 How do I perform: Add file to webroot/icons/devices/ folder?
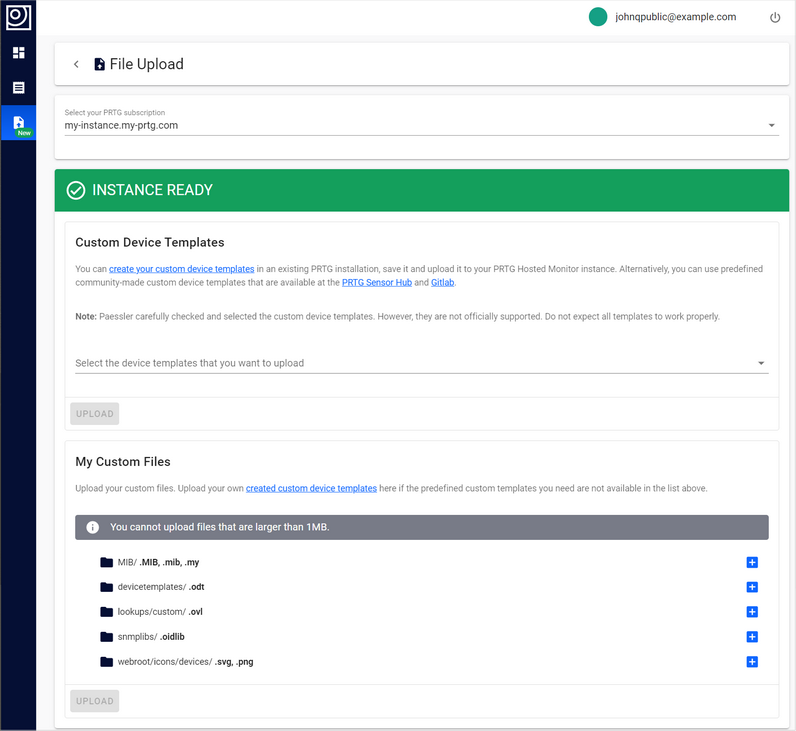pos(752,662)
